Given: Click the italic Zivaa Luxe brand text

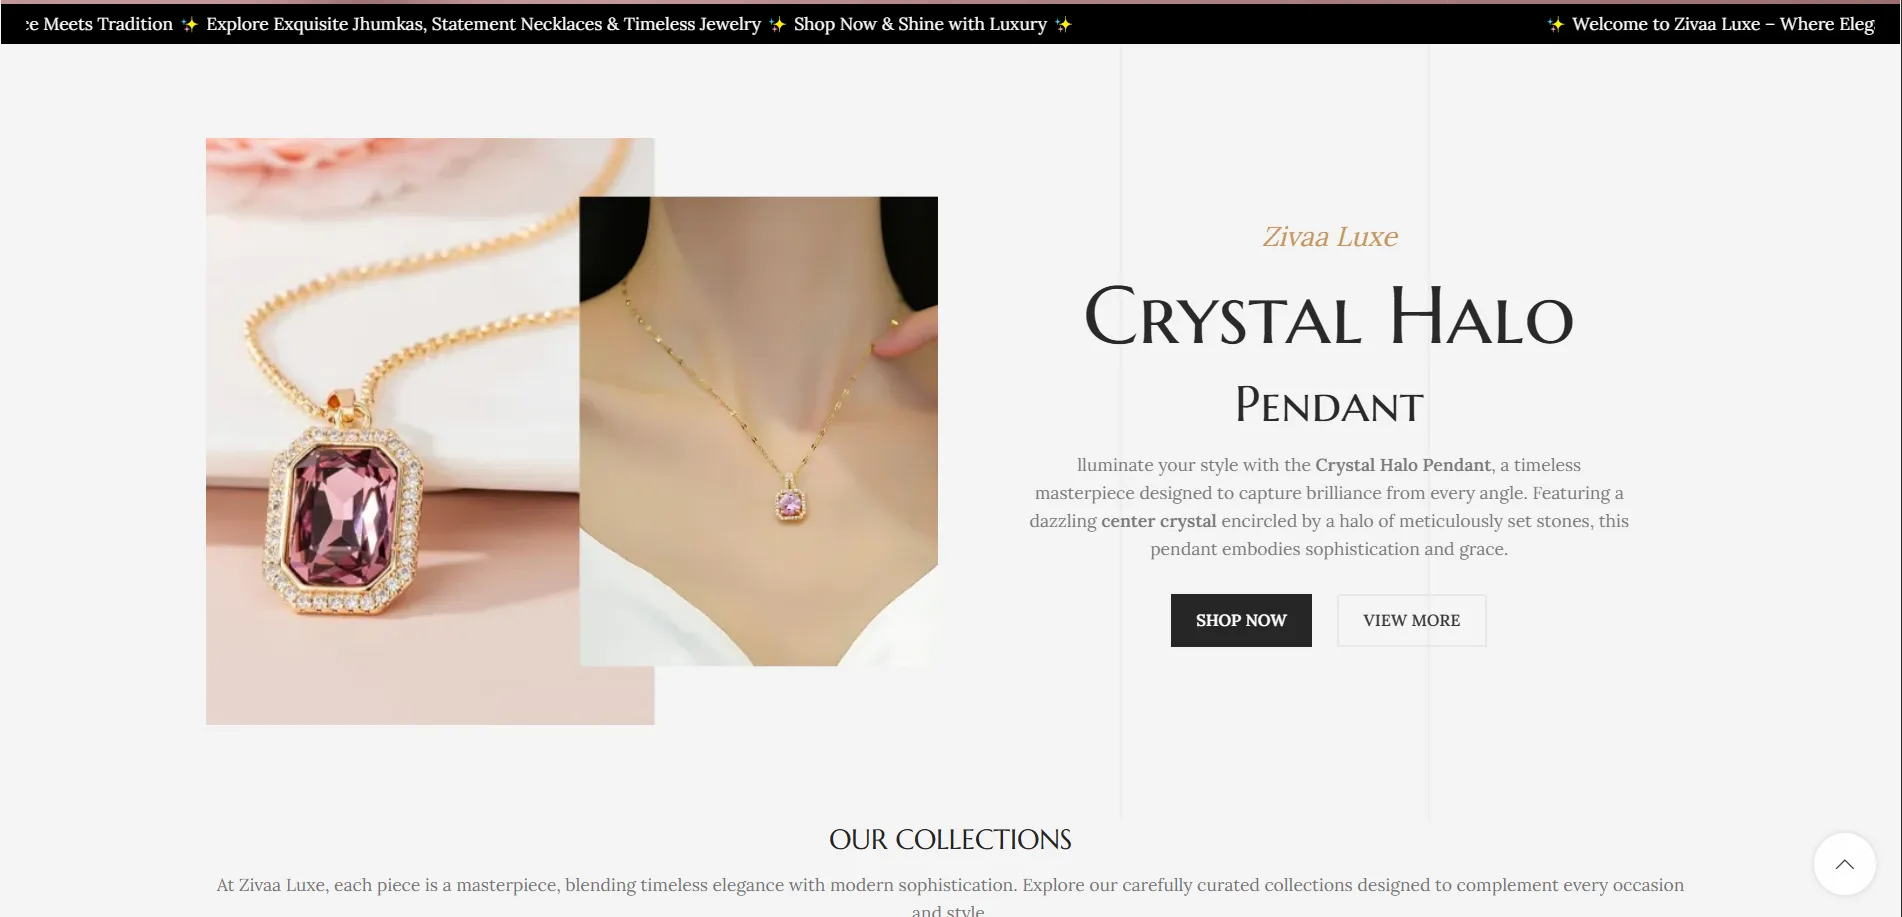Looking at the screenshot, I should [x=1330, y=237].
